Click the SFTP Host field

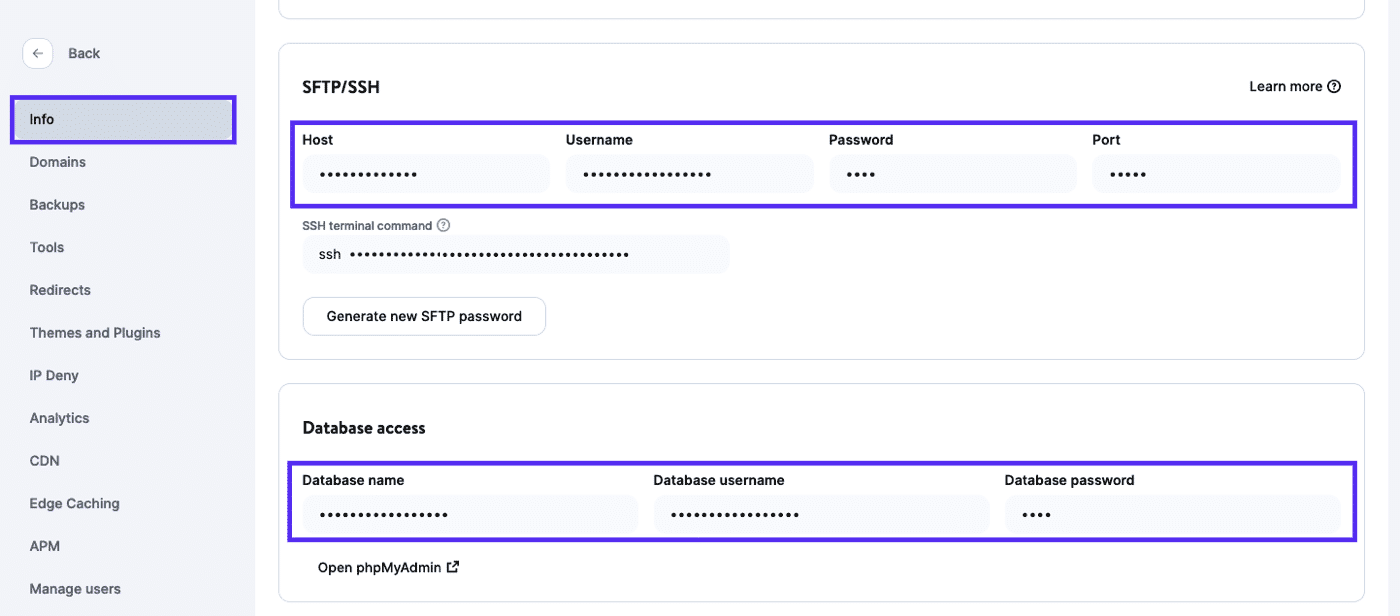pos(425,173)
